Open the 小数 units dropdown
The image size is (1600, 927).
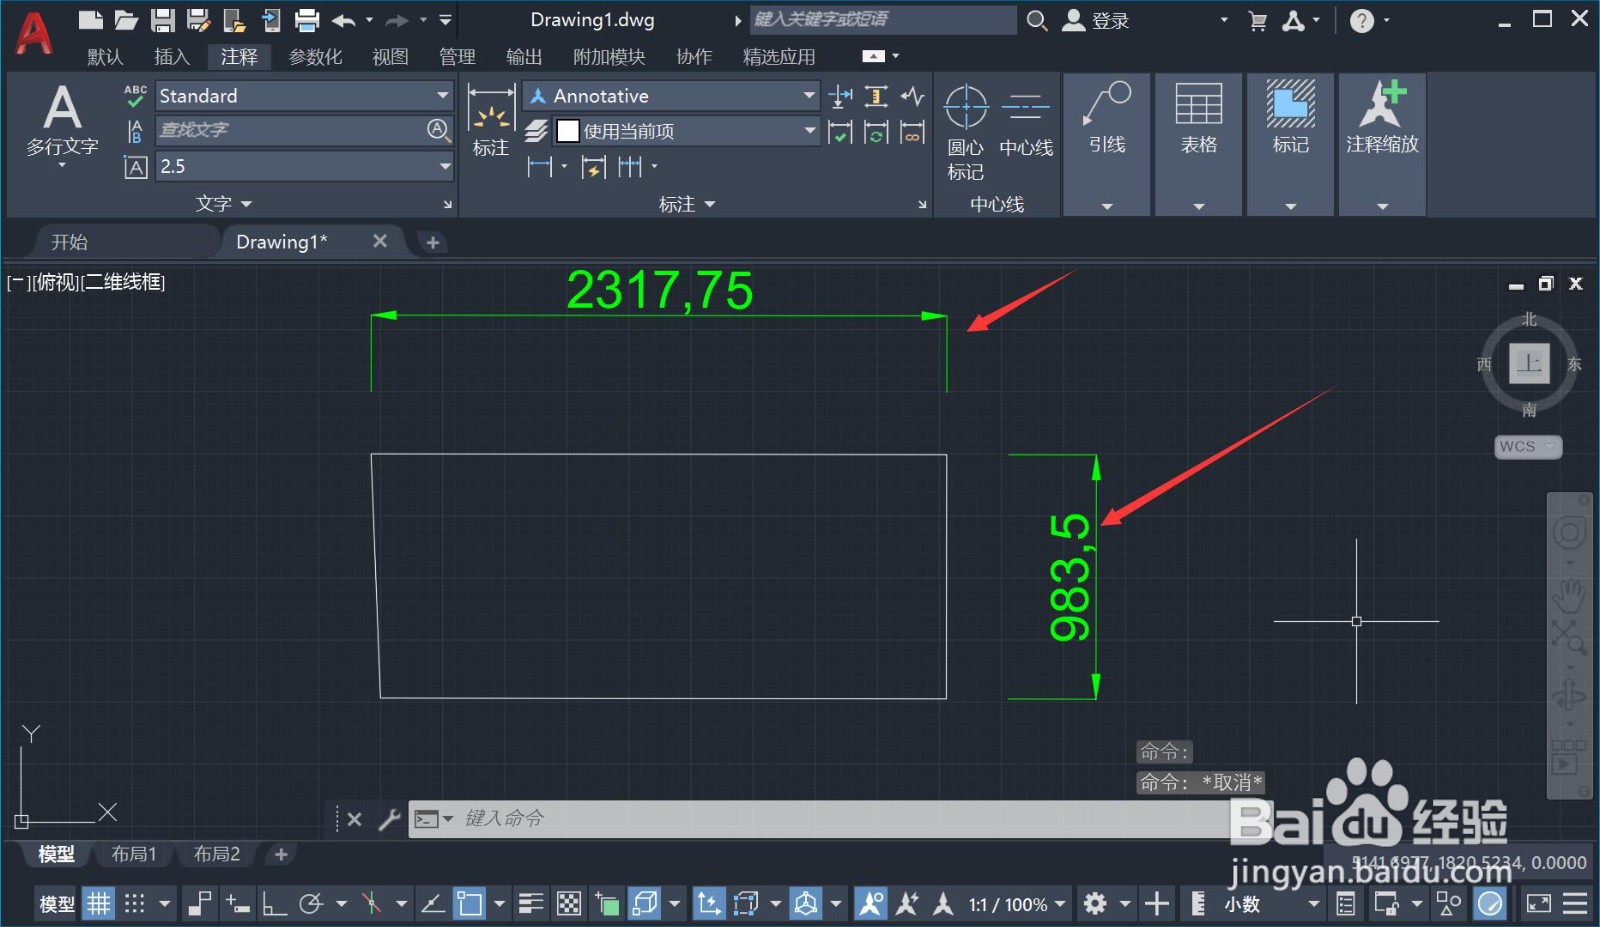(1270, 905)
